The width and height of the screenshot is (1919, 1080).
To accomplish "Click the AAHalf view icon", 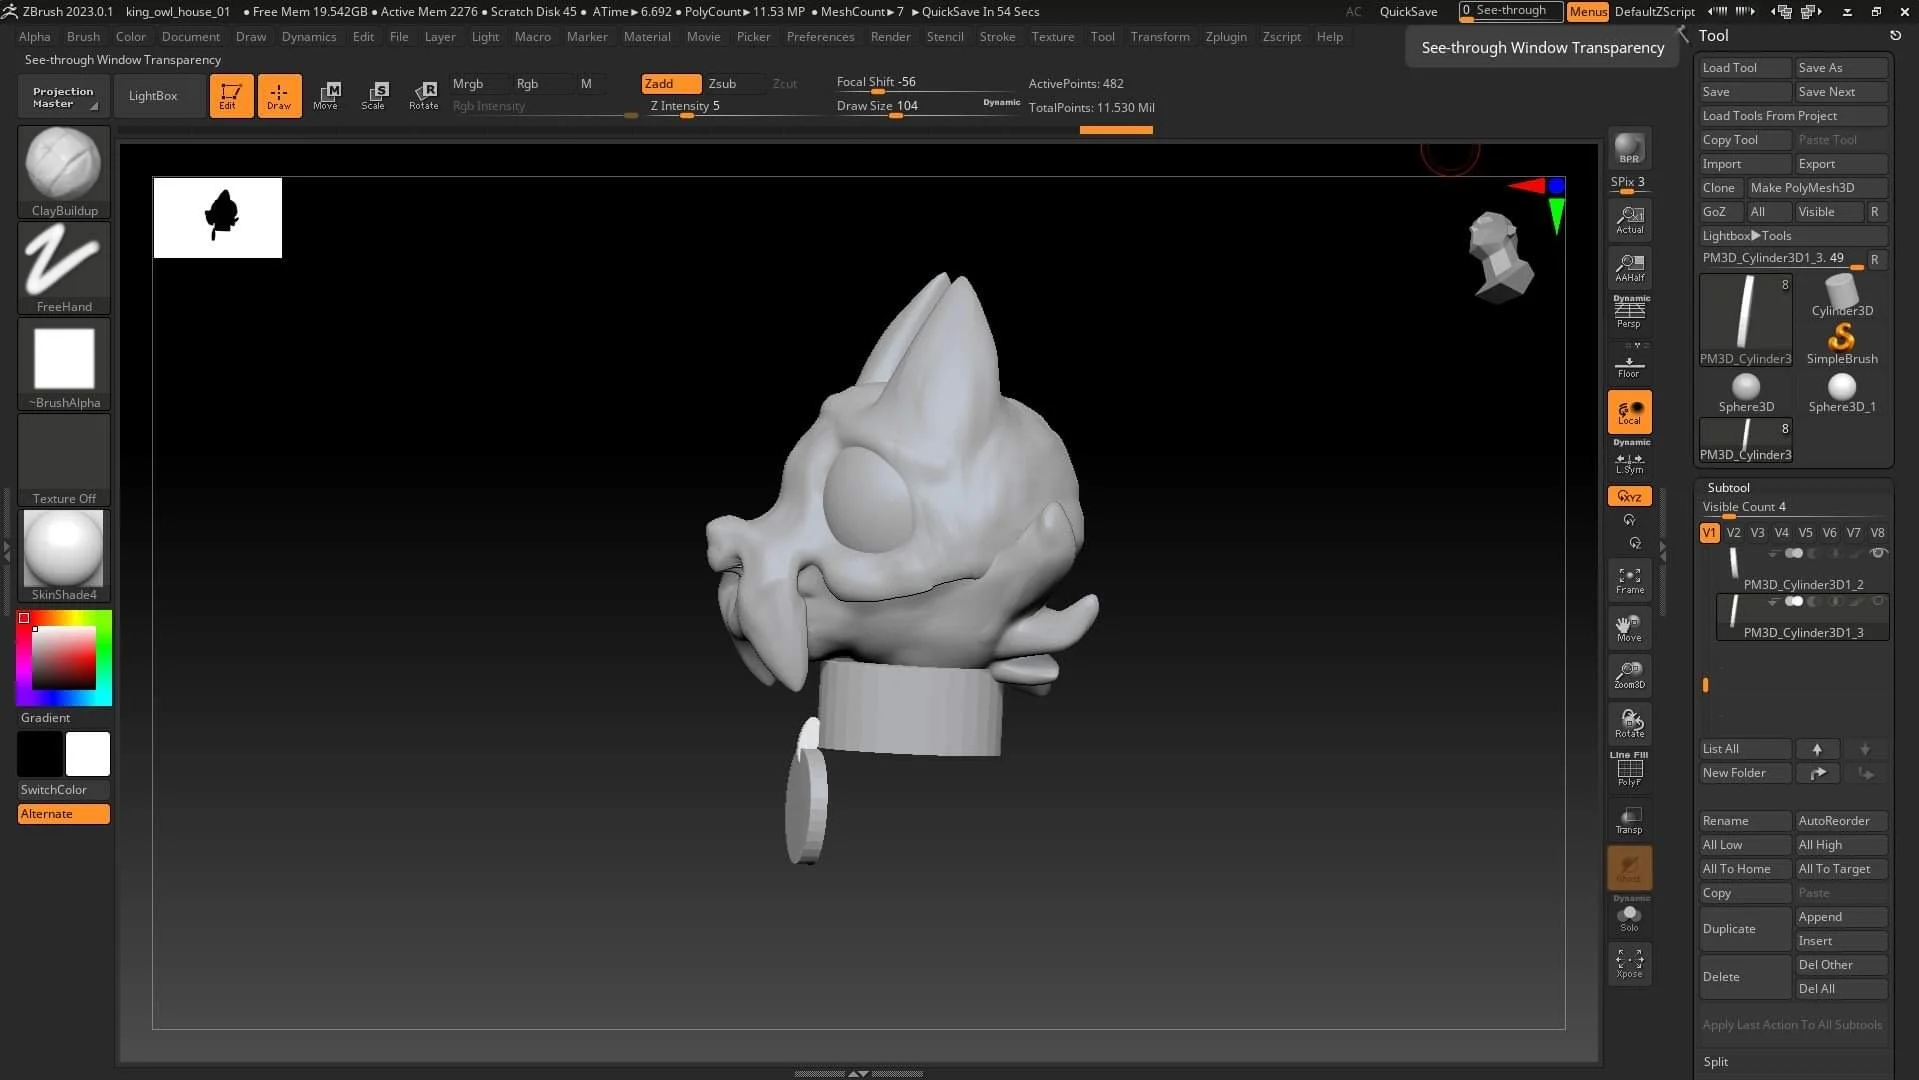I will (x=1629, y=267).
